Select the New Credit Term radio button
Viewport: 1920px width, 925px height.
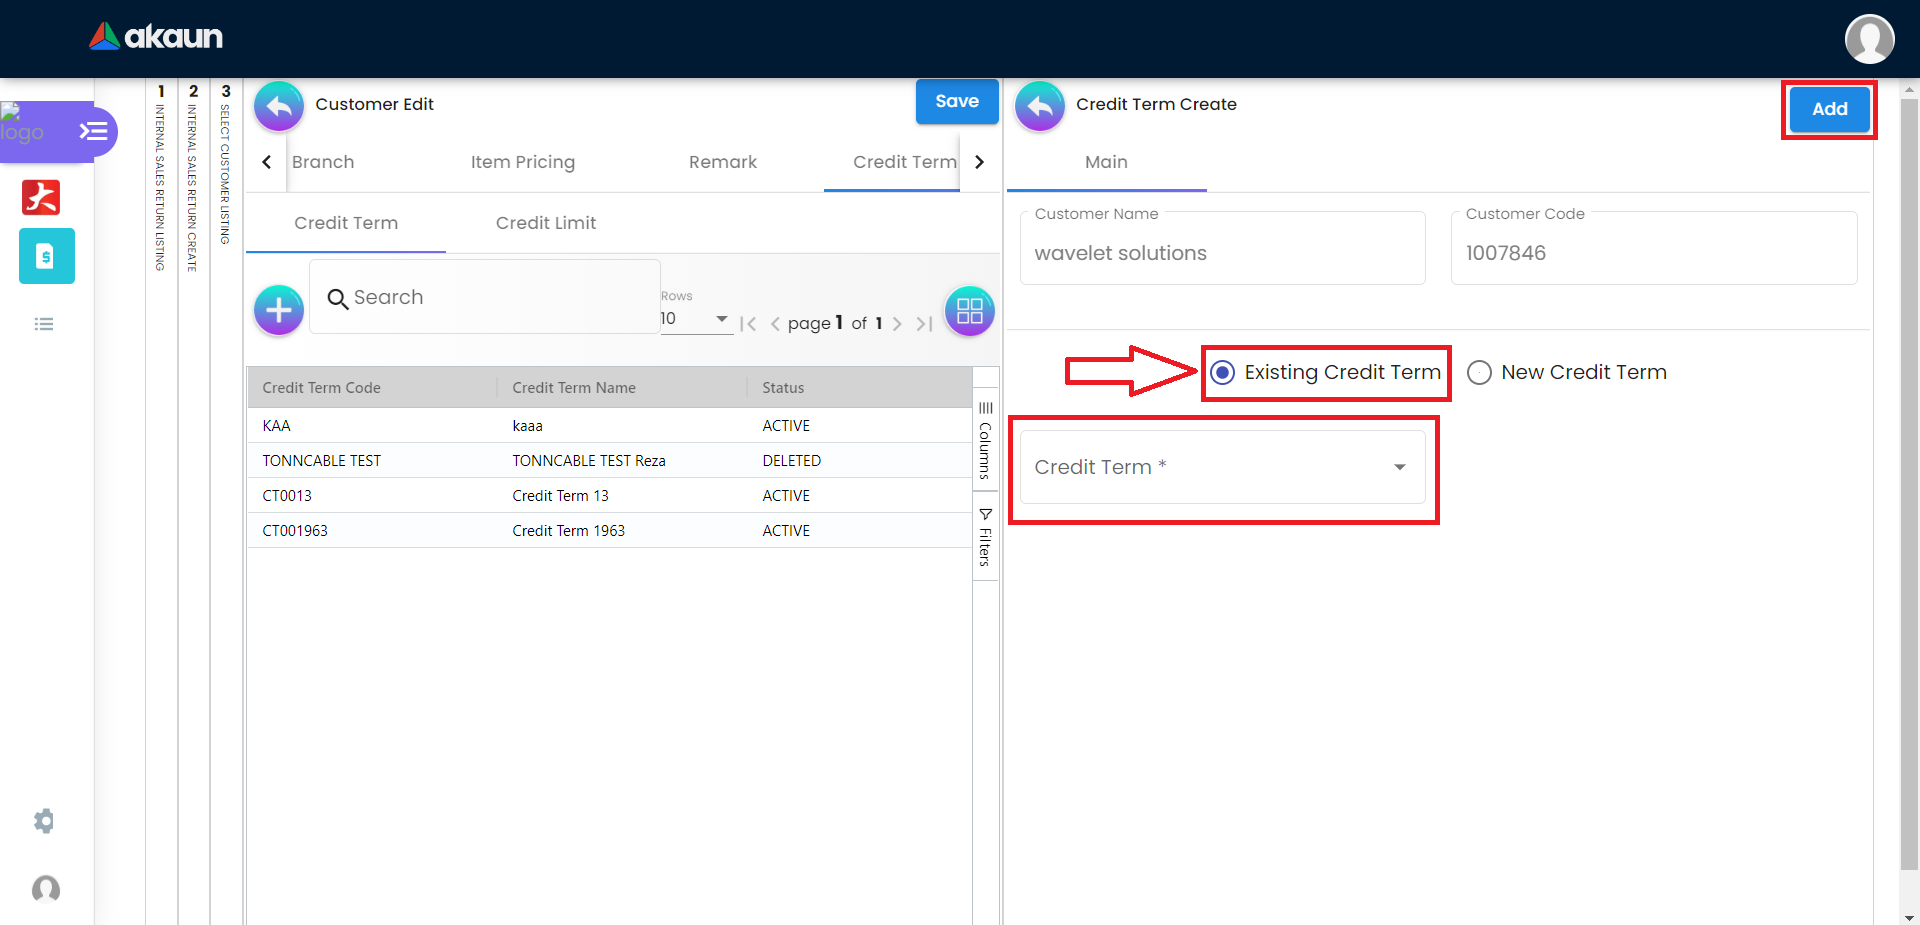coord(1479,373)
